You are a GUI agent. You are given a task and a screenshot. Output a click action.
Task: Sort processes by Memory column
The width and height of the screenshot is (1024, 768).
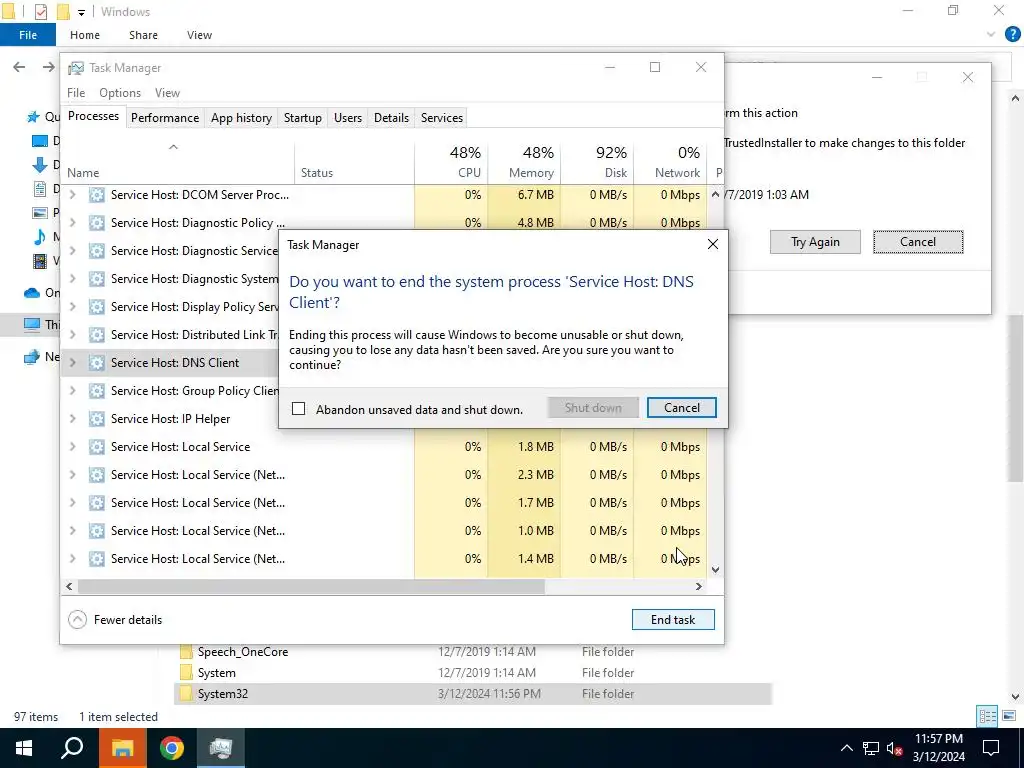tap(524, 162)
